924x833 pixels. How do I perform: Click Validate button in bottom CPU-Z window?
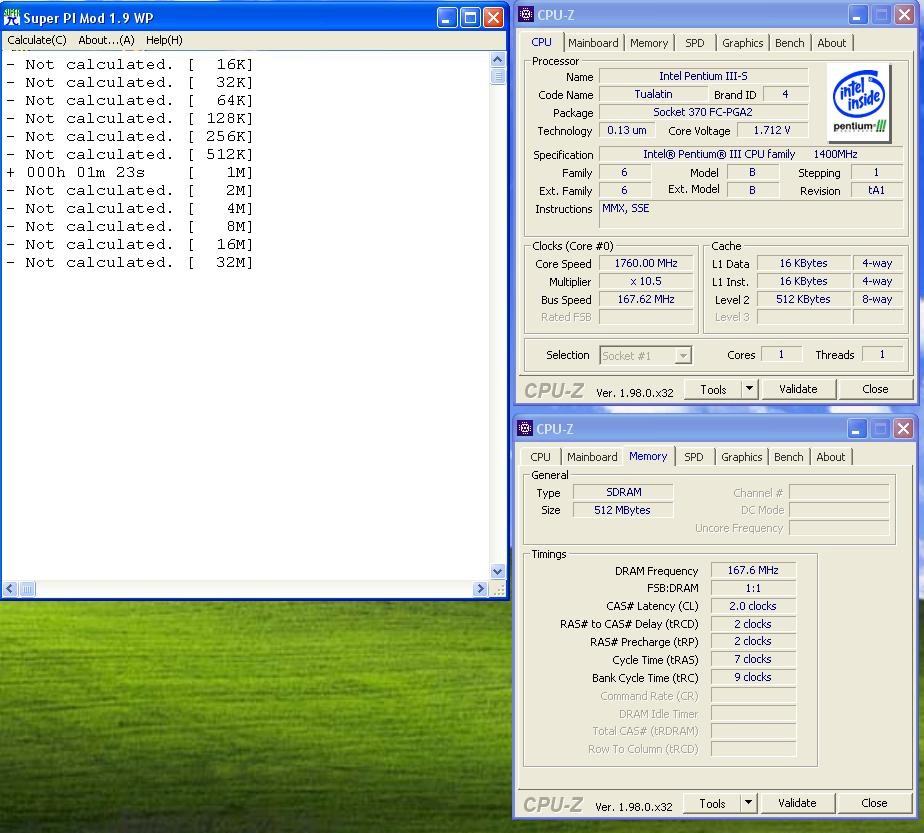coord(797,803)
